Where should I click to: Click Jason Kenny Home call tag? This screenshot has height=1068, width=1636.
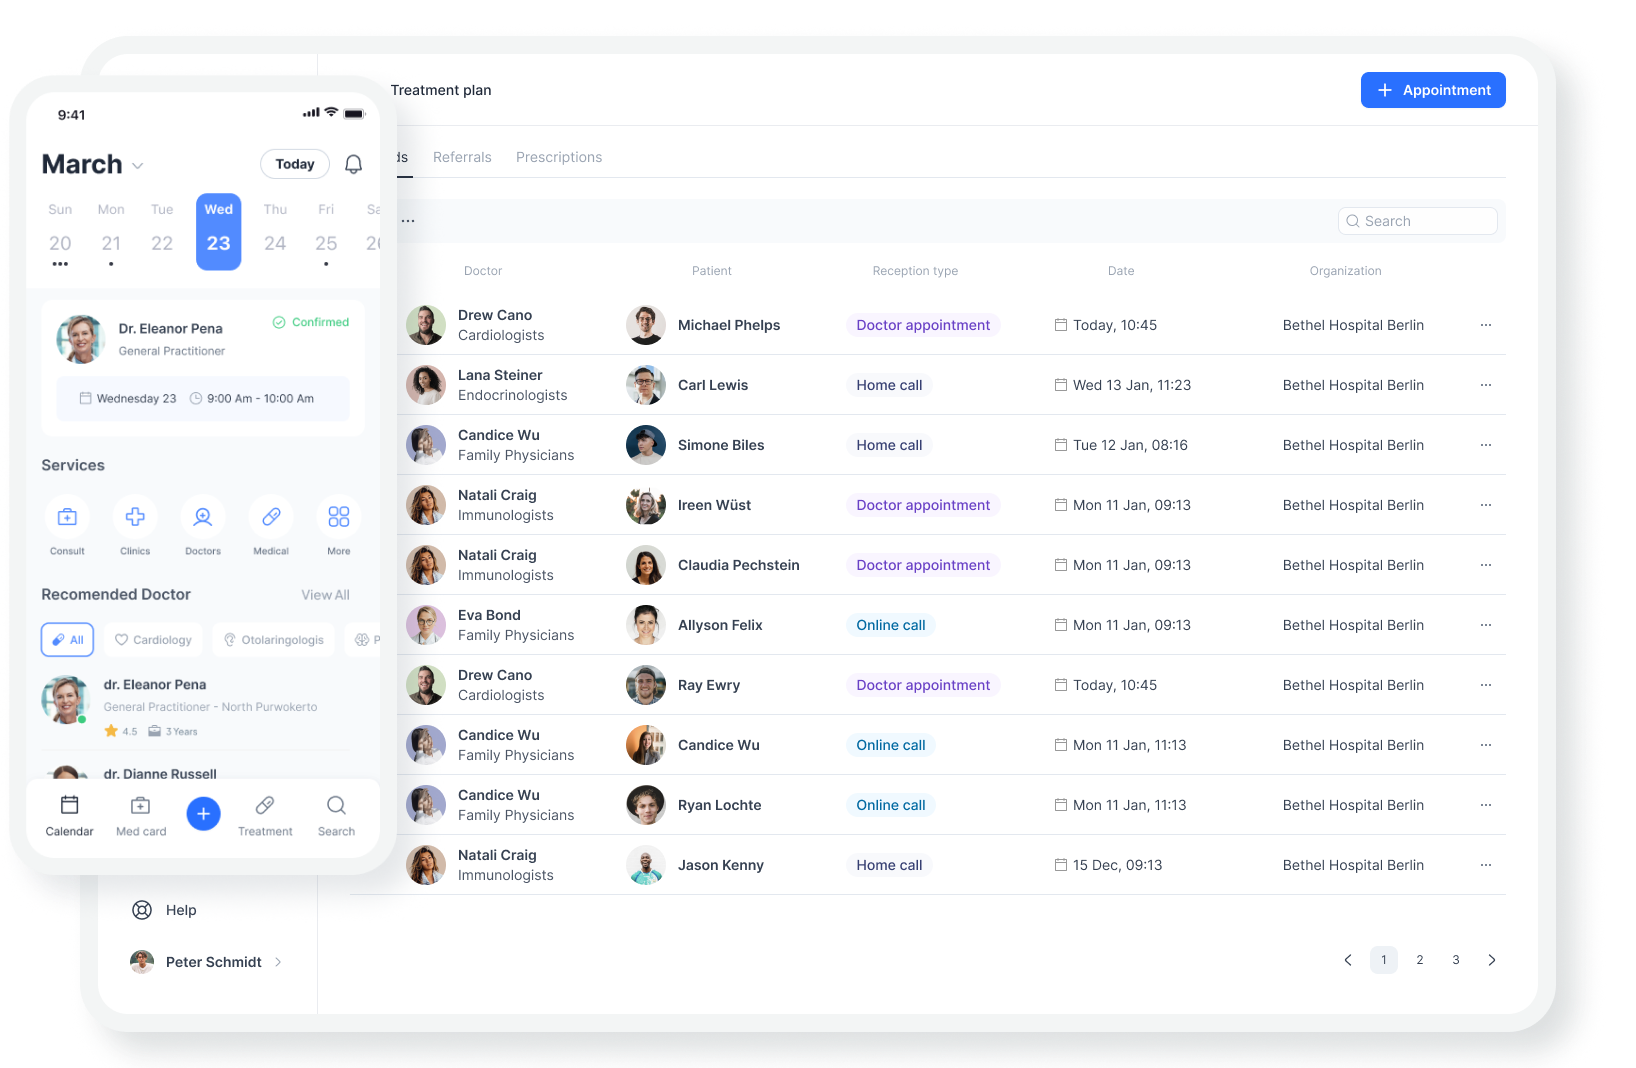[889, 865]
